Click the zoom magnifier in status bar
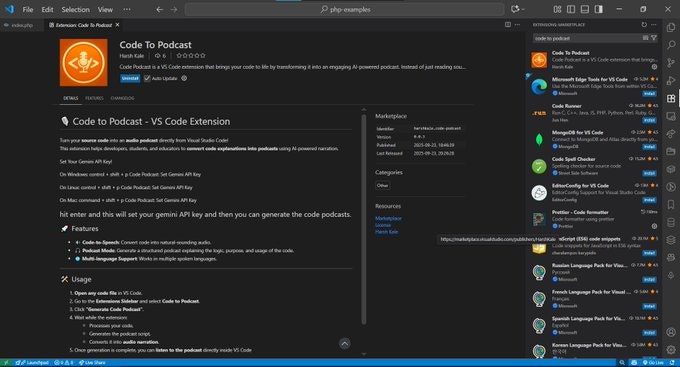680x367 pixels. click(x=622, y=363)
